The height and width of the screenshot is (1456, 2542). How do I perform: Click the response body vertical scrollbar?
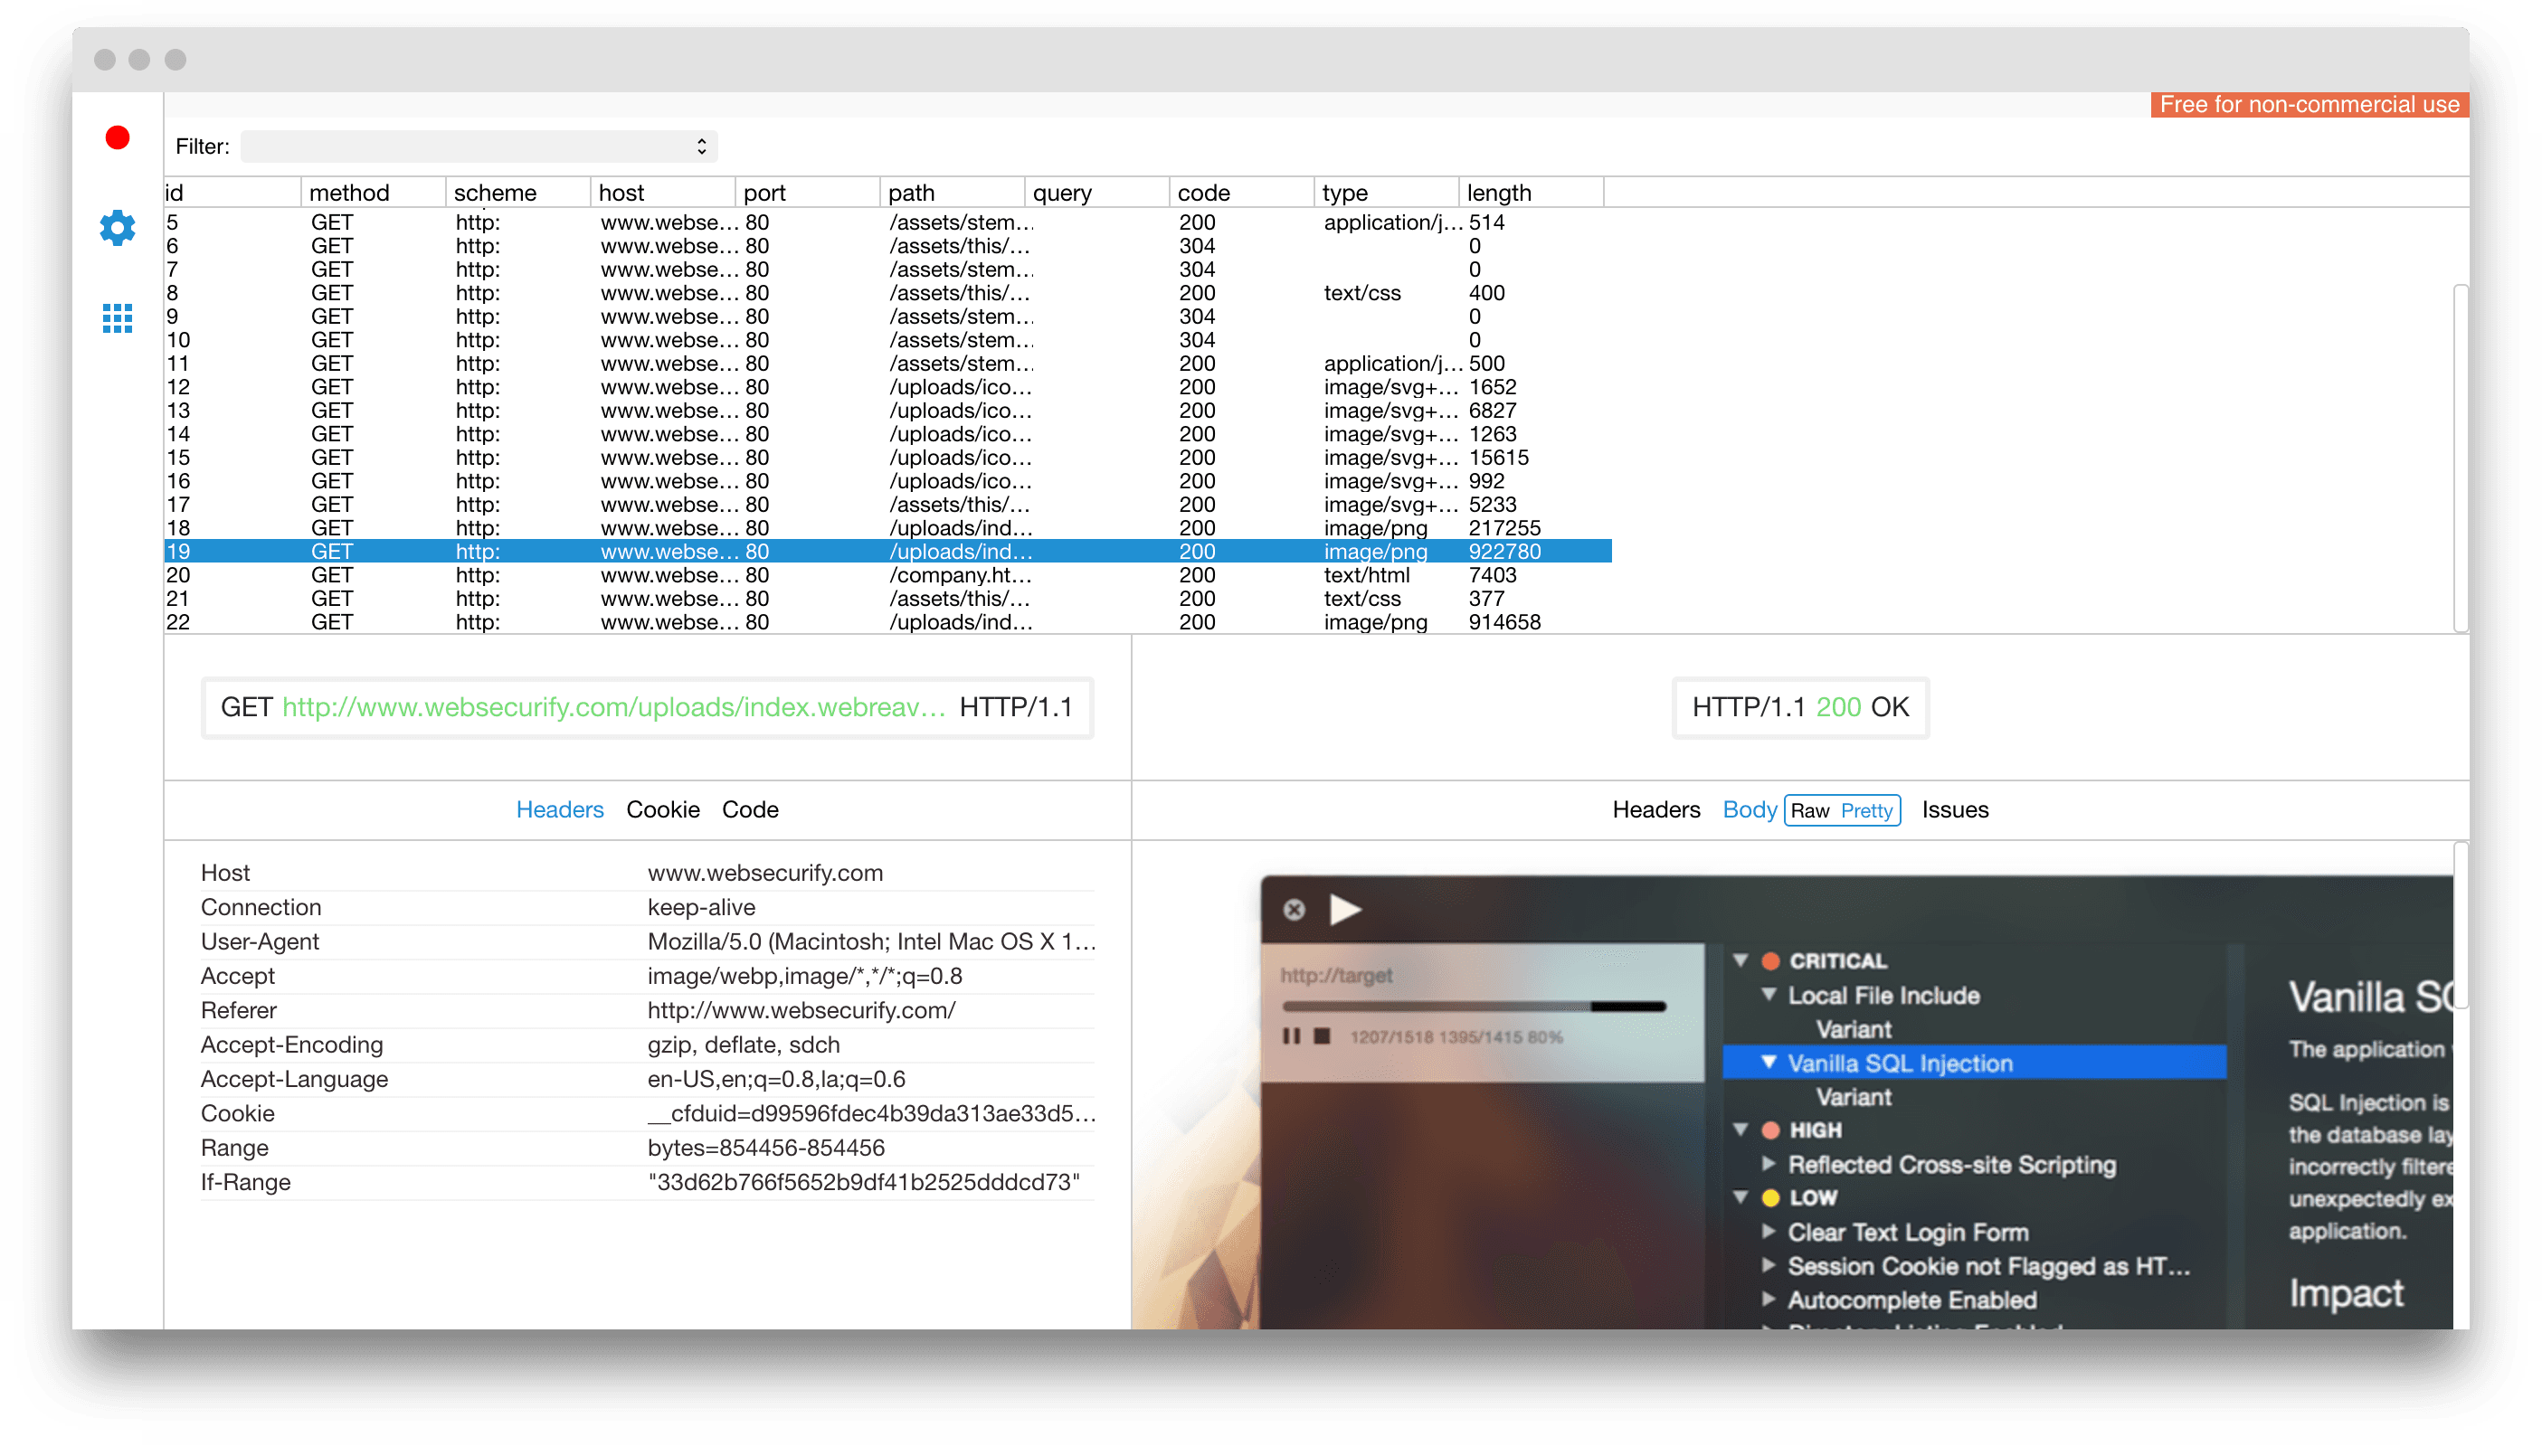pyautogui.click(x=2460, y=925)
